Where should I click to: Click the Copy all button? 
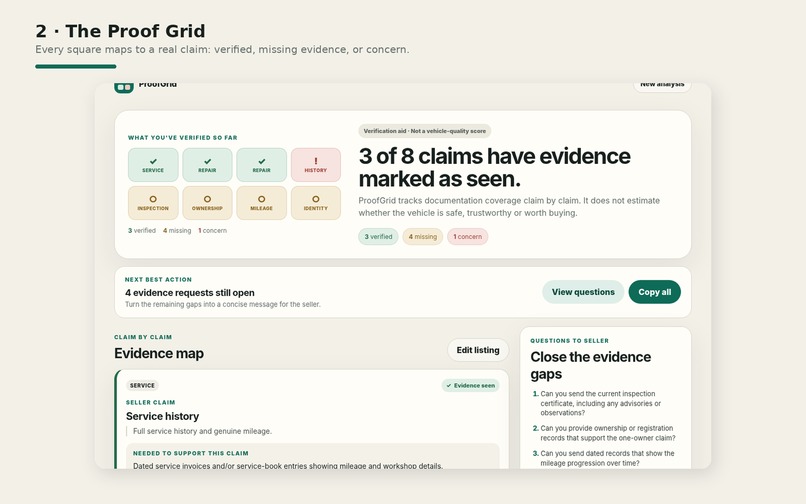654,292
